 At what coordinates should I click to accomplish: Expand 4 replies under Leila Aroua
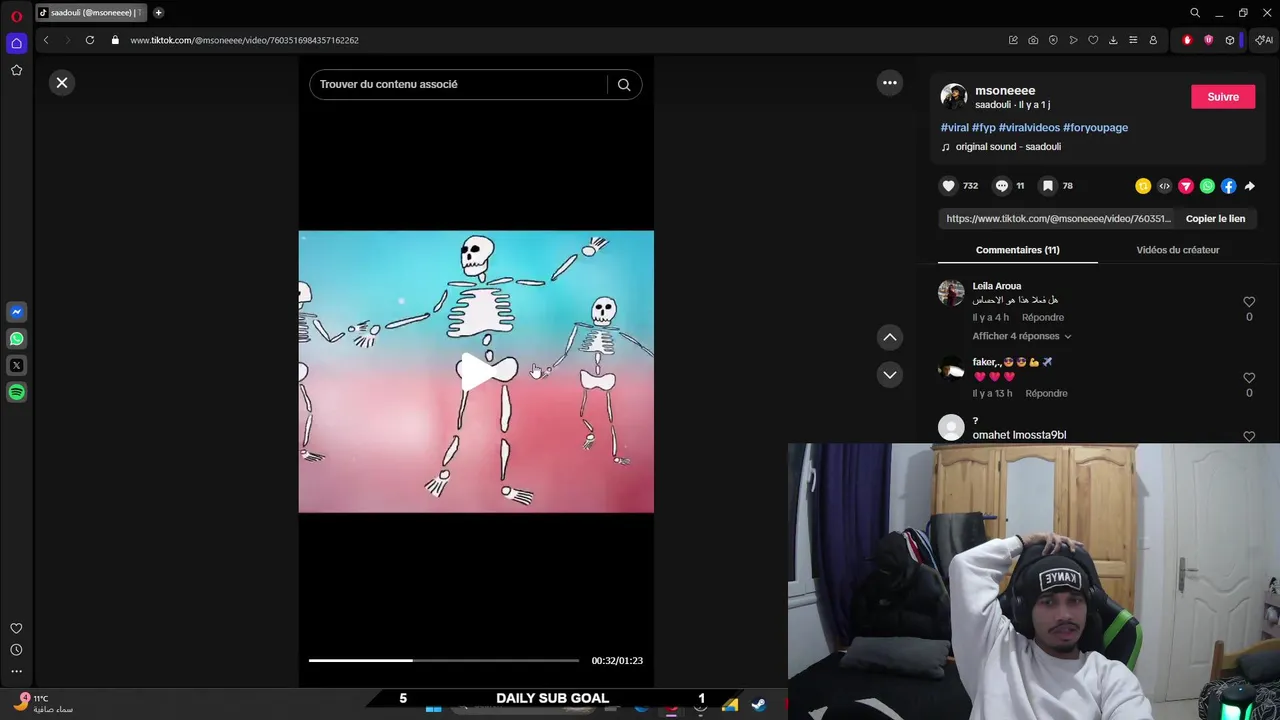1022,336
